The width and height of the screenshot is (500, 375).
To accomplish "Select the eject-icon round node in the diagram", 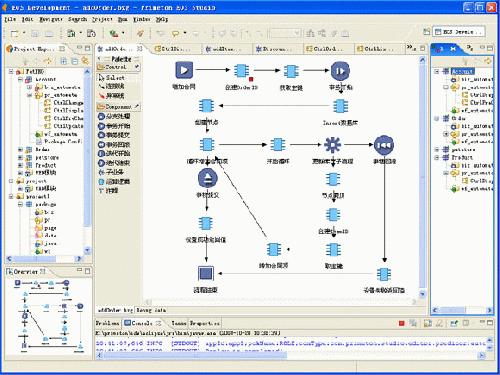I will coord(207,178).
